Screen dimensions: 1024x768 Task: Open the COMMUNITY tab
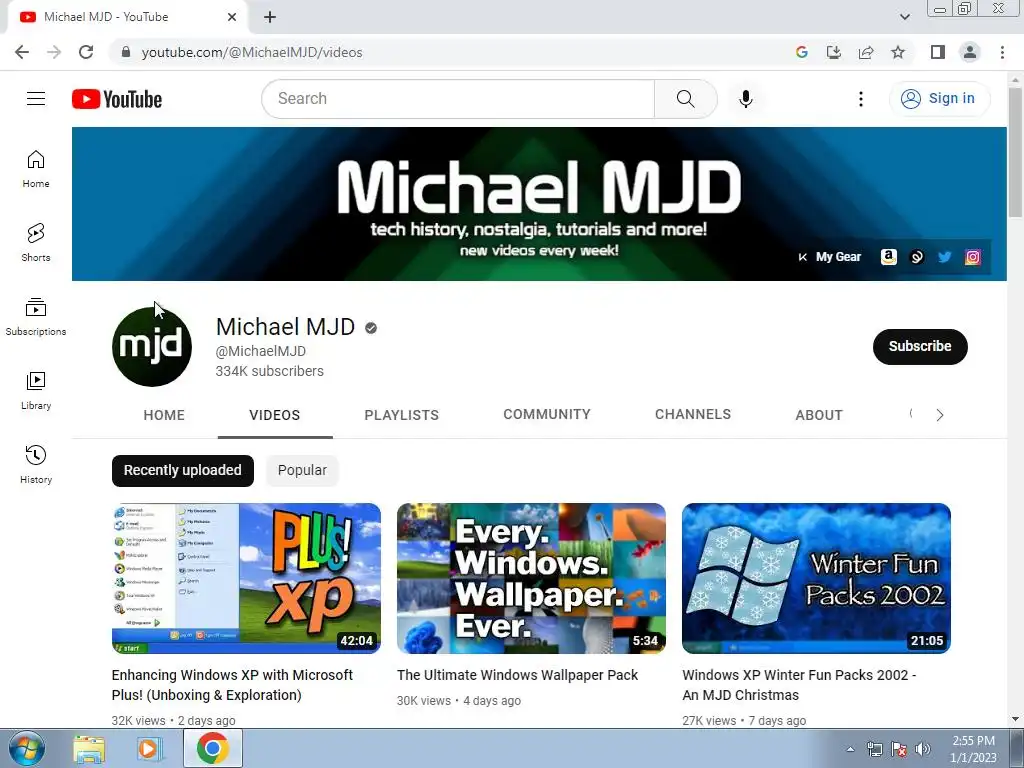tap(547, 415)
